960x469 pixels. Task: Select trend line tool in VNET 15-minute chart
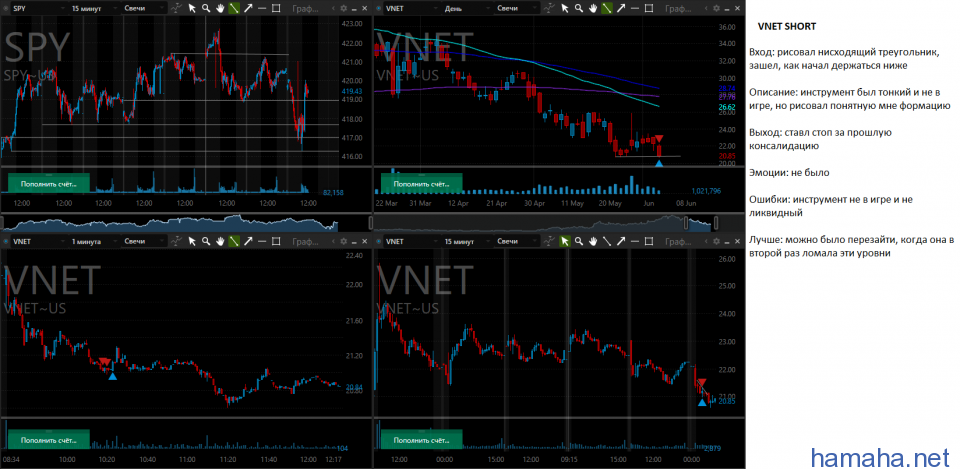pos(606,241)
